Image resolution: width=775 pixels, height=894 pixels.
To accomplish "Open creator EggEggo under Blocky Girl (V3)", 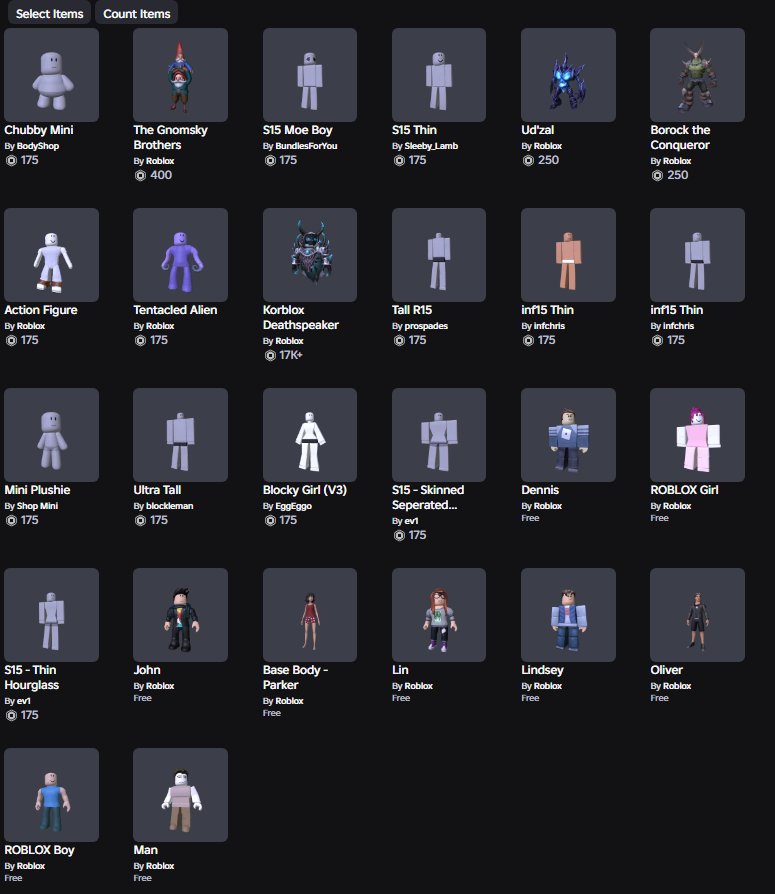I will coord(294,506).
